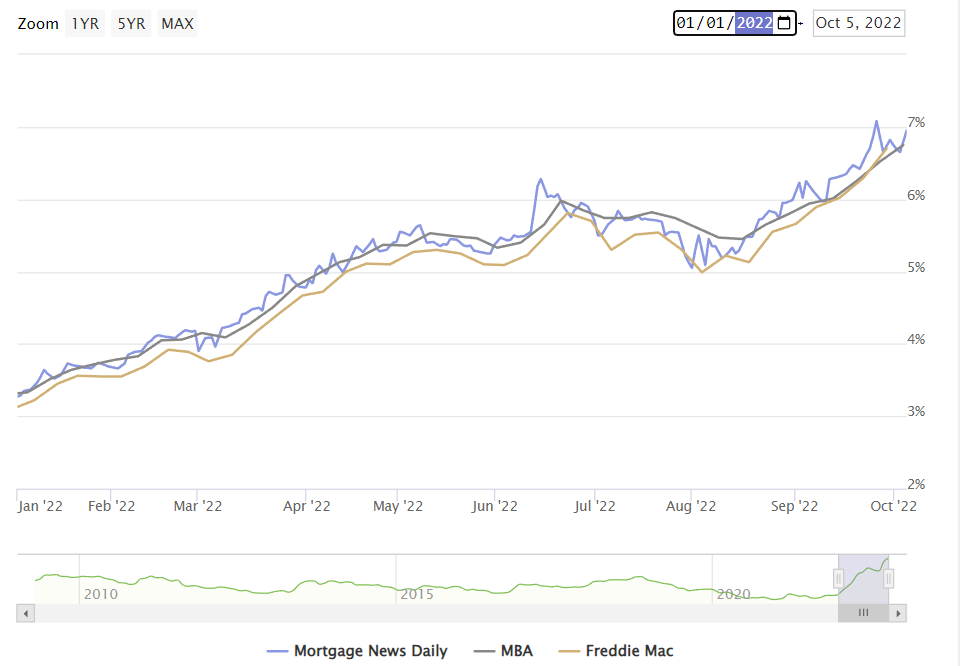Set zoom range to 1YR
Viewport: 960px width, 666px height.
point(85,23)
